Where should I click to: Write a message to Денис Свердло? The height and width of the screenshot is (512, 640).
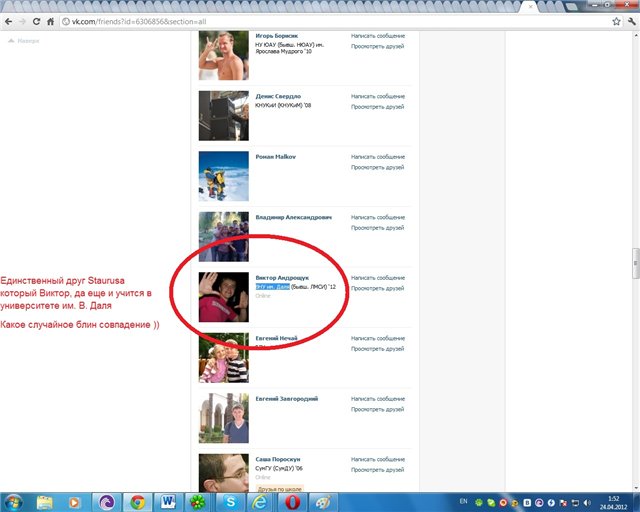tap(378, 96)
